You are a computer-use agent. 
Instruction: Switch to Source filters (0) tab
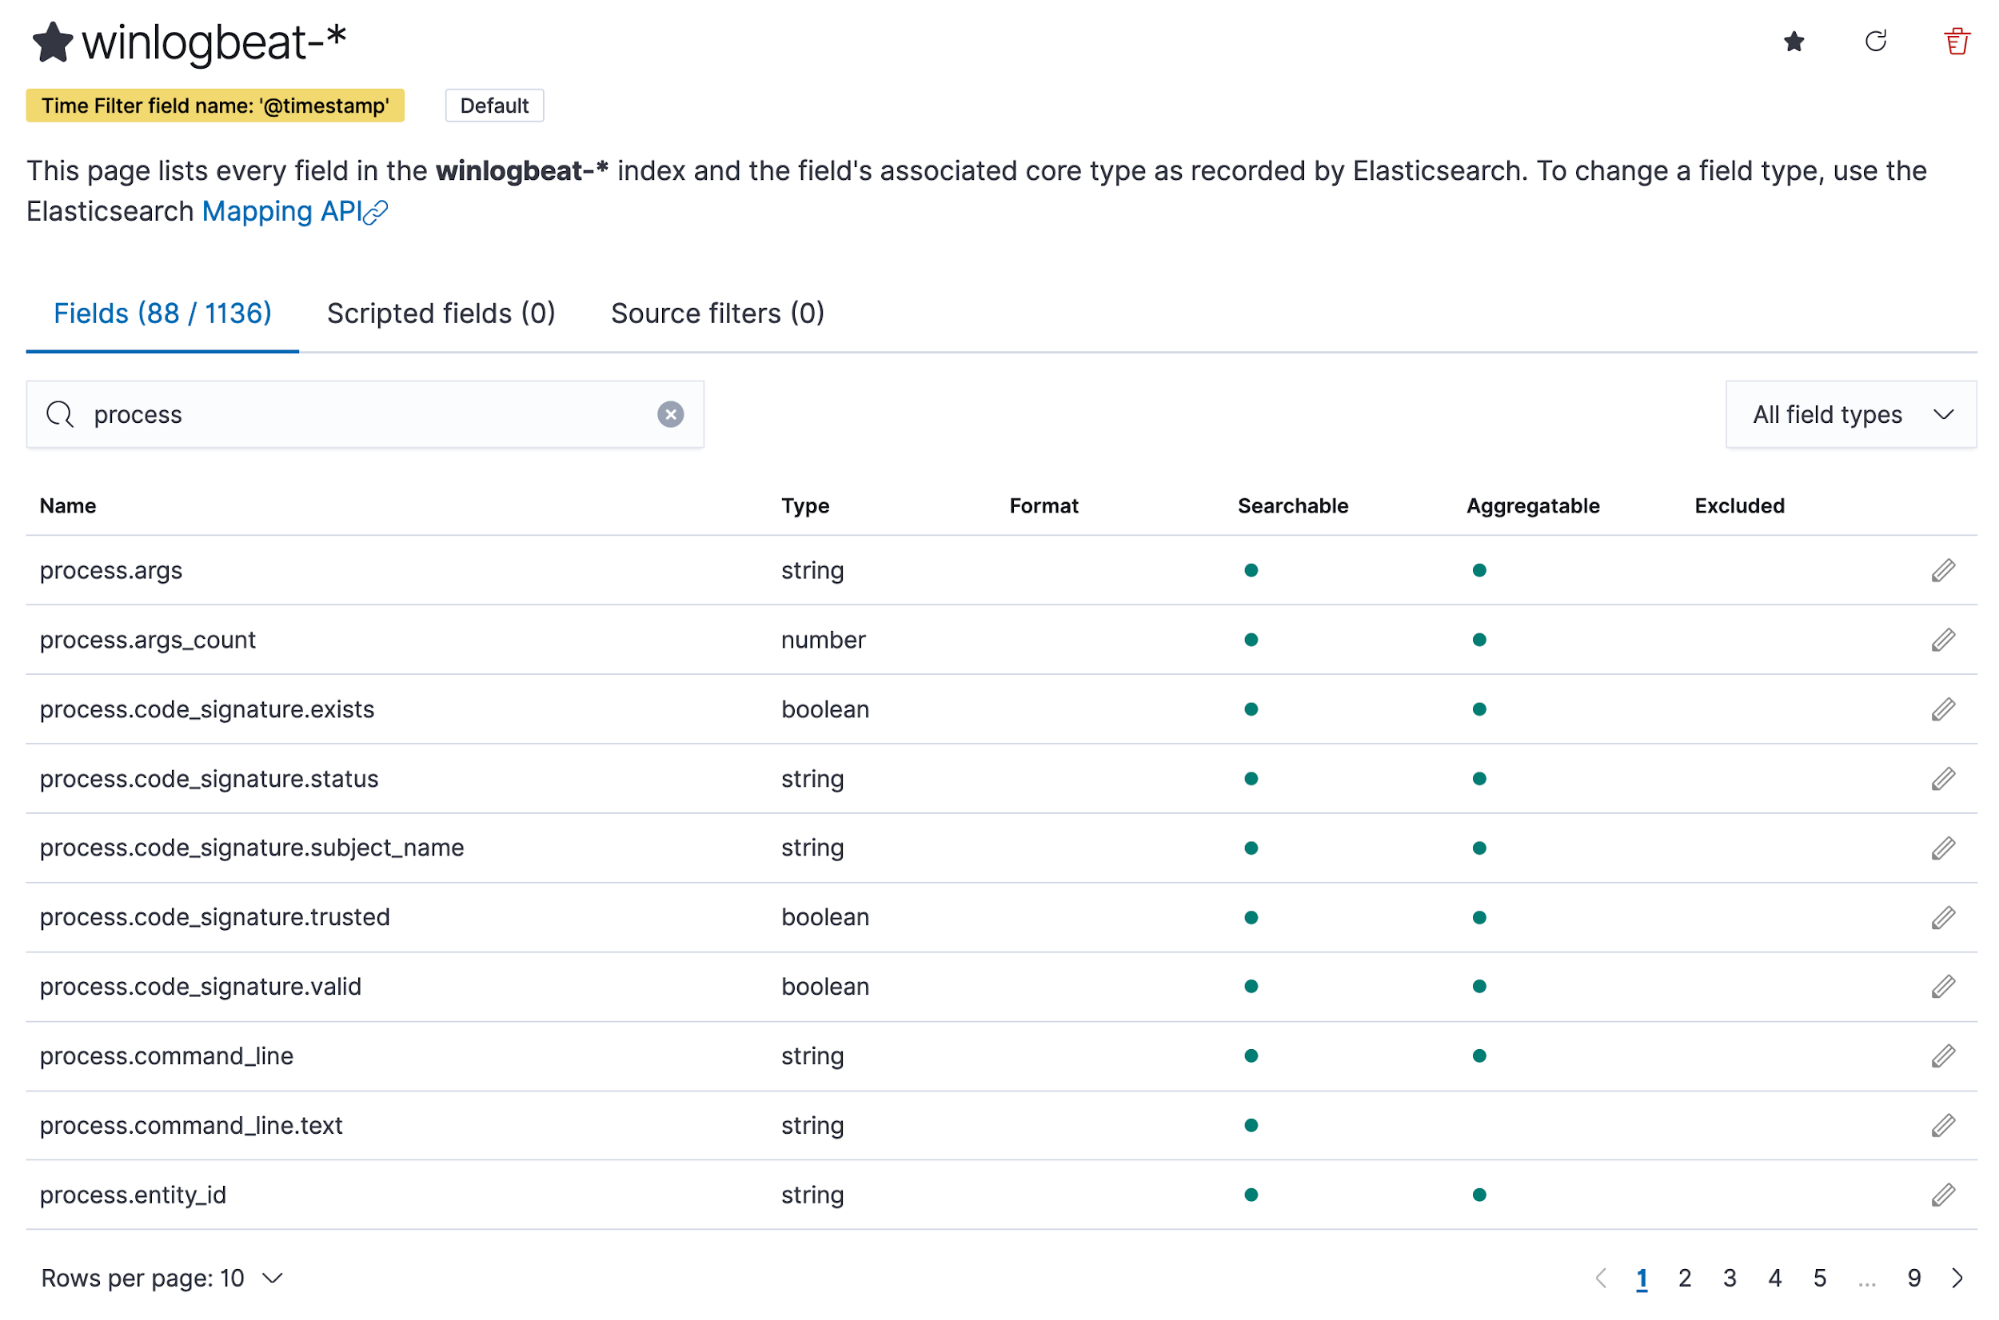click(717, 314)
